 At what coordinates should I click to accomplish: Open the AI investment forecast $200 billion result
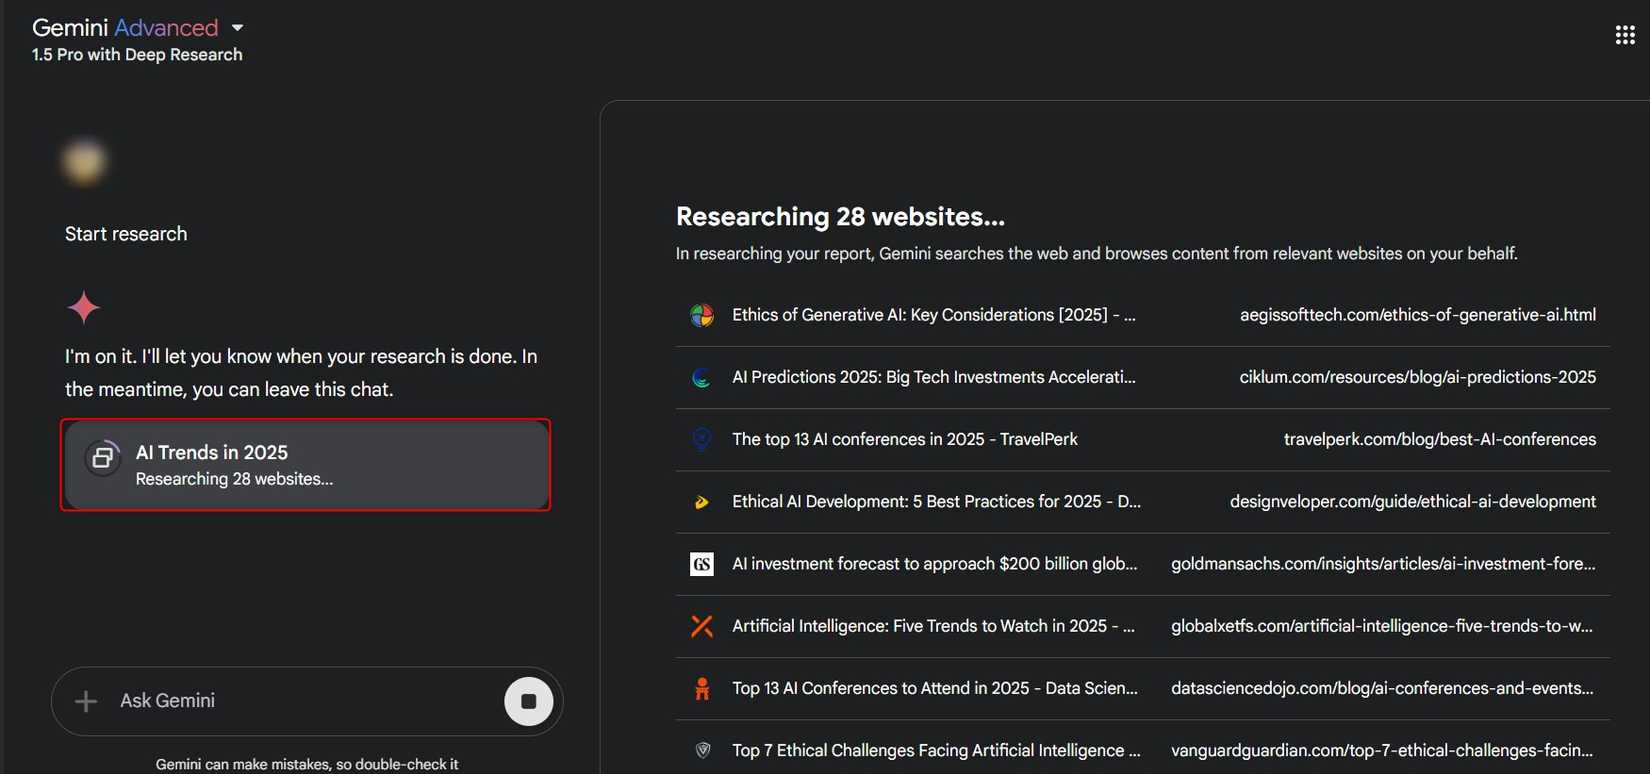click(x=934, y=564)
